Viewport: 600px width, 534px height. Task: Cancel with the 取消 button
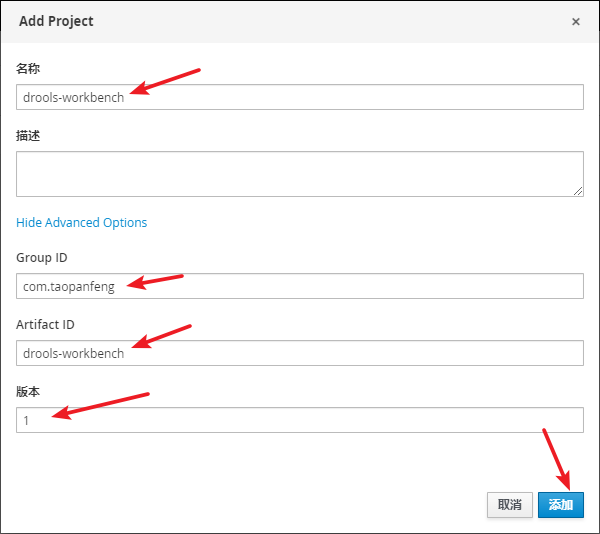(x=510, y=505)
